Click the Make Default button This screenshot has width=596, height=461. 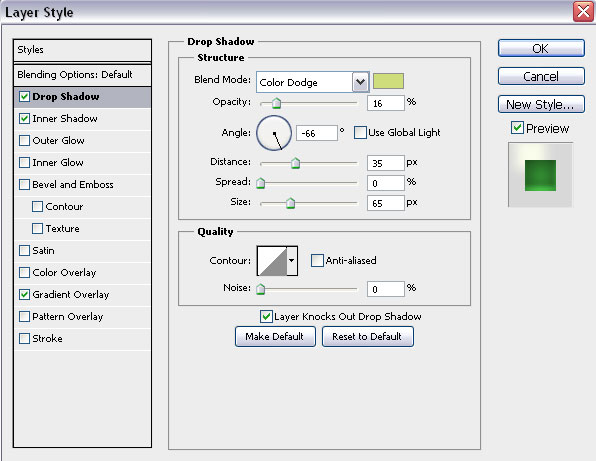tap(275, 336)
